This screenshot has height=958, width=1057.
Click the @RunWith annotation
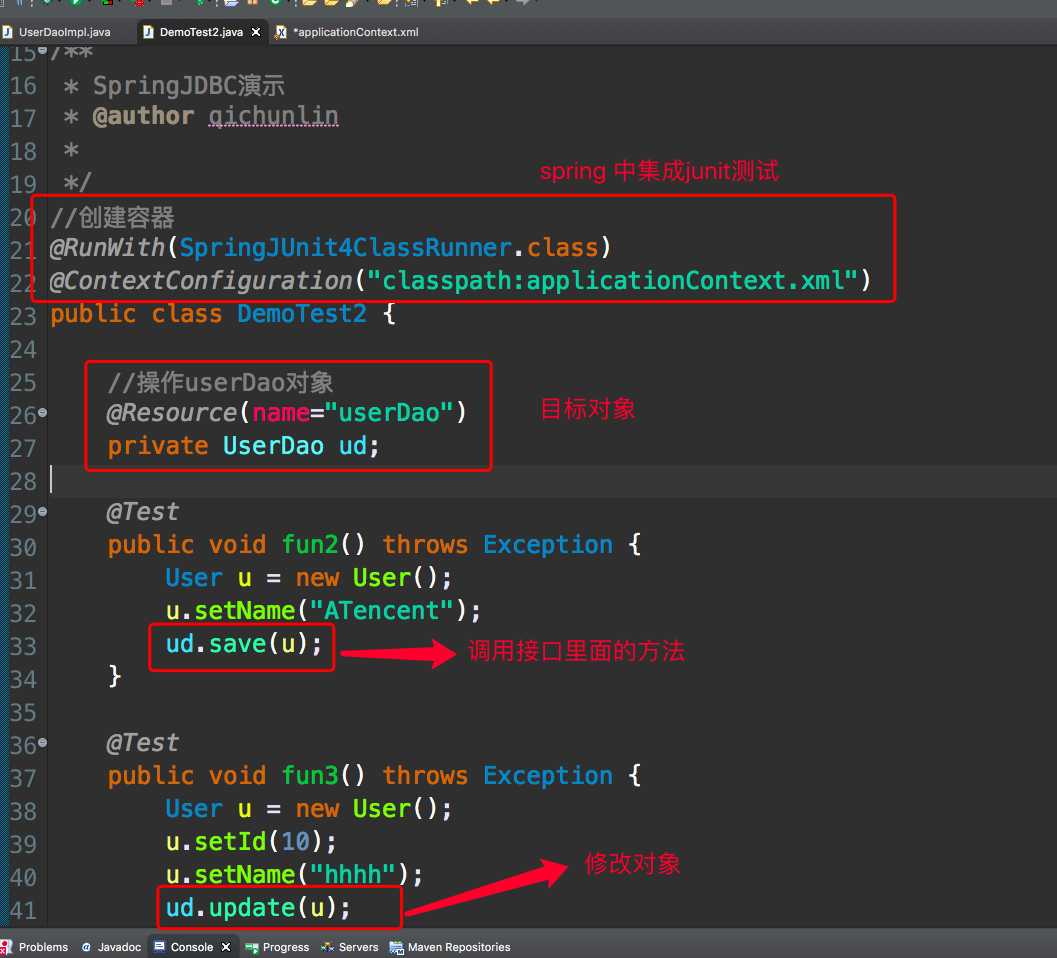click(107, 247)
